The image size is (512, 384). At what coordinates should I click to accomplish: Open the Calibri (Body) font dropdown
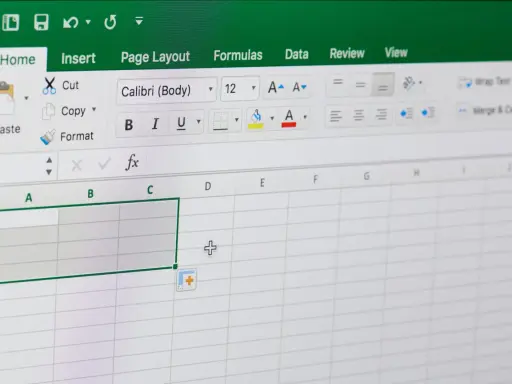pos(211,89)
